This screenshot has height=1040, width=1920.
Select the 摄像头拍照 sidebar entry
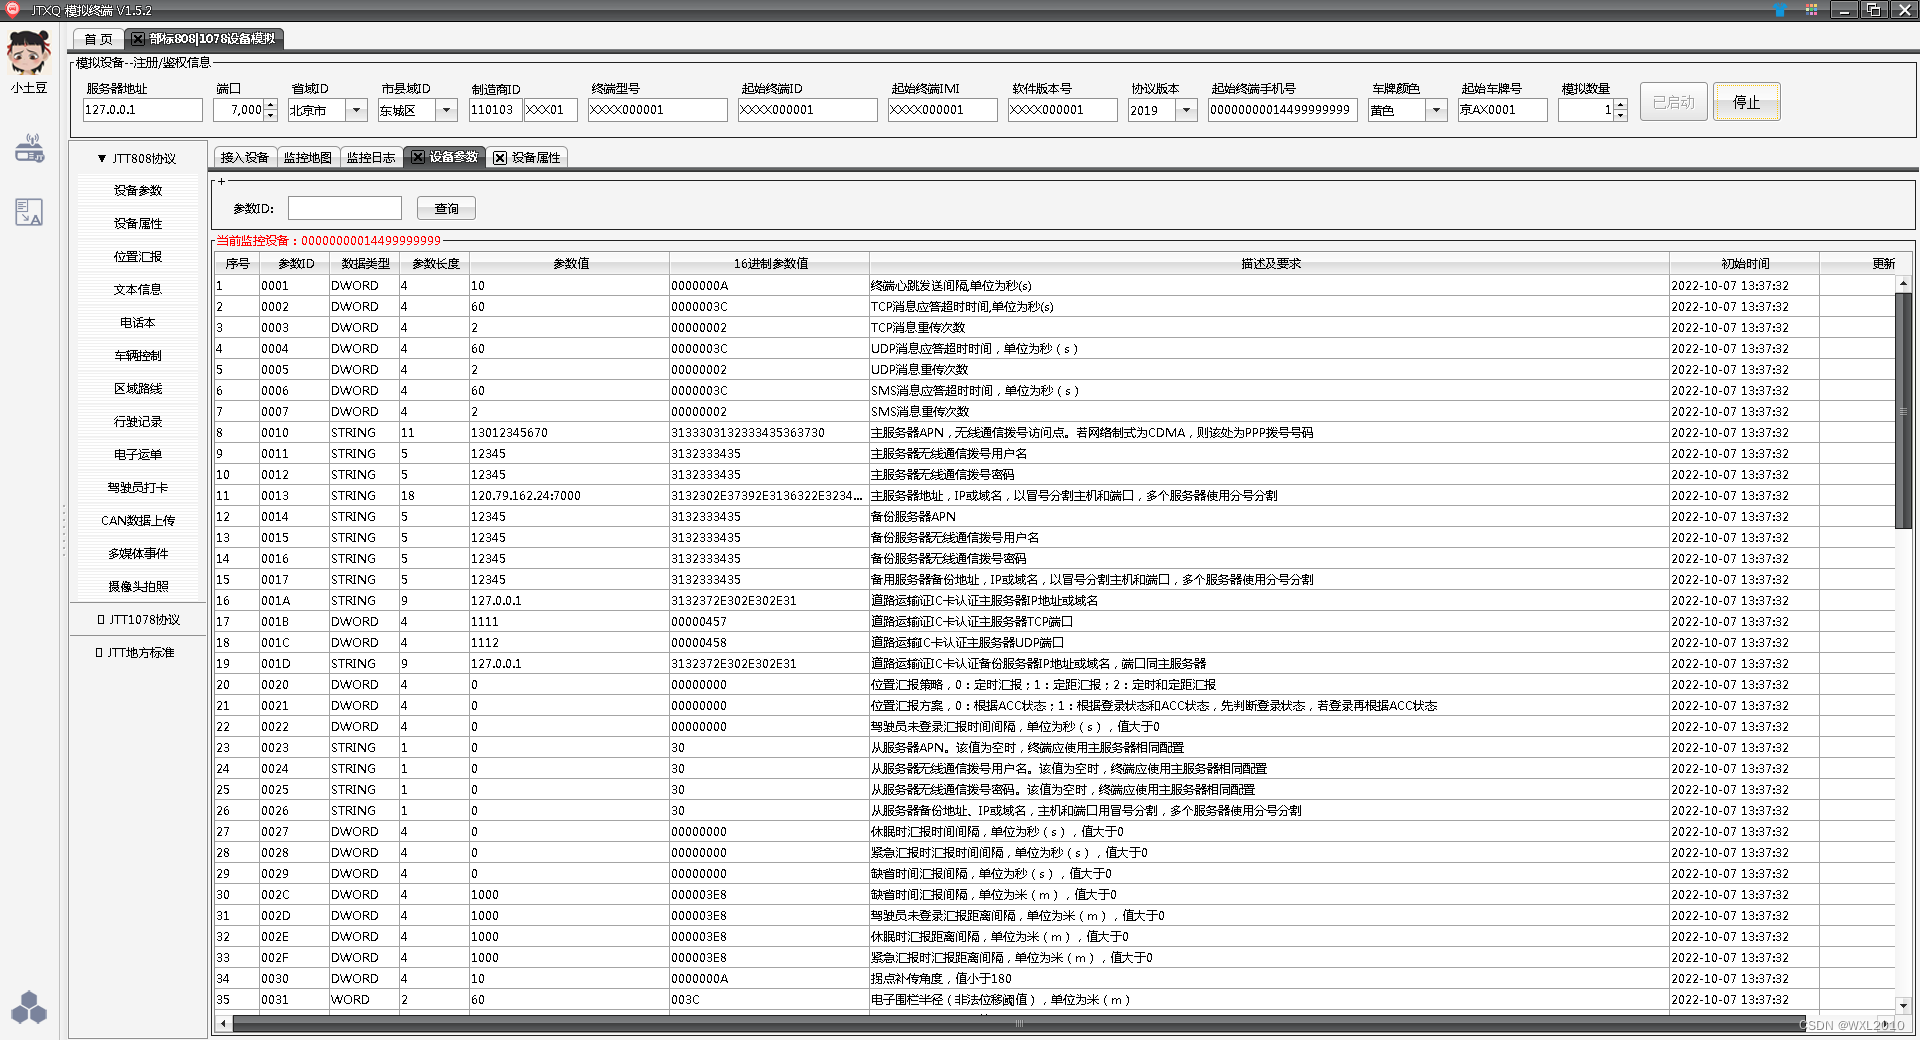pos(137,586)
